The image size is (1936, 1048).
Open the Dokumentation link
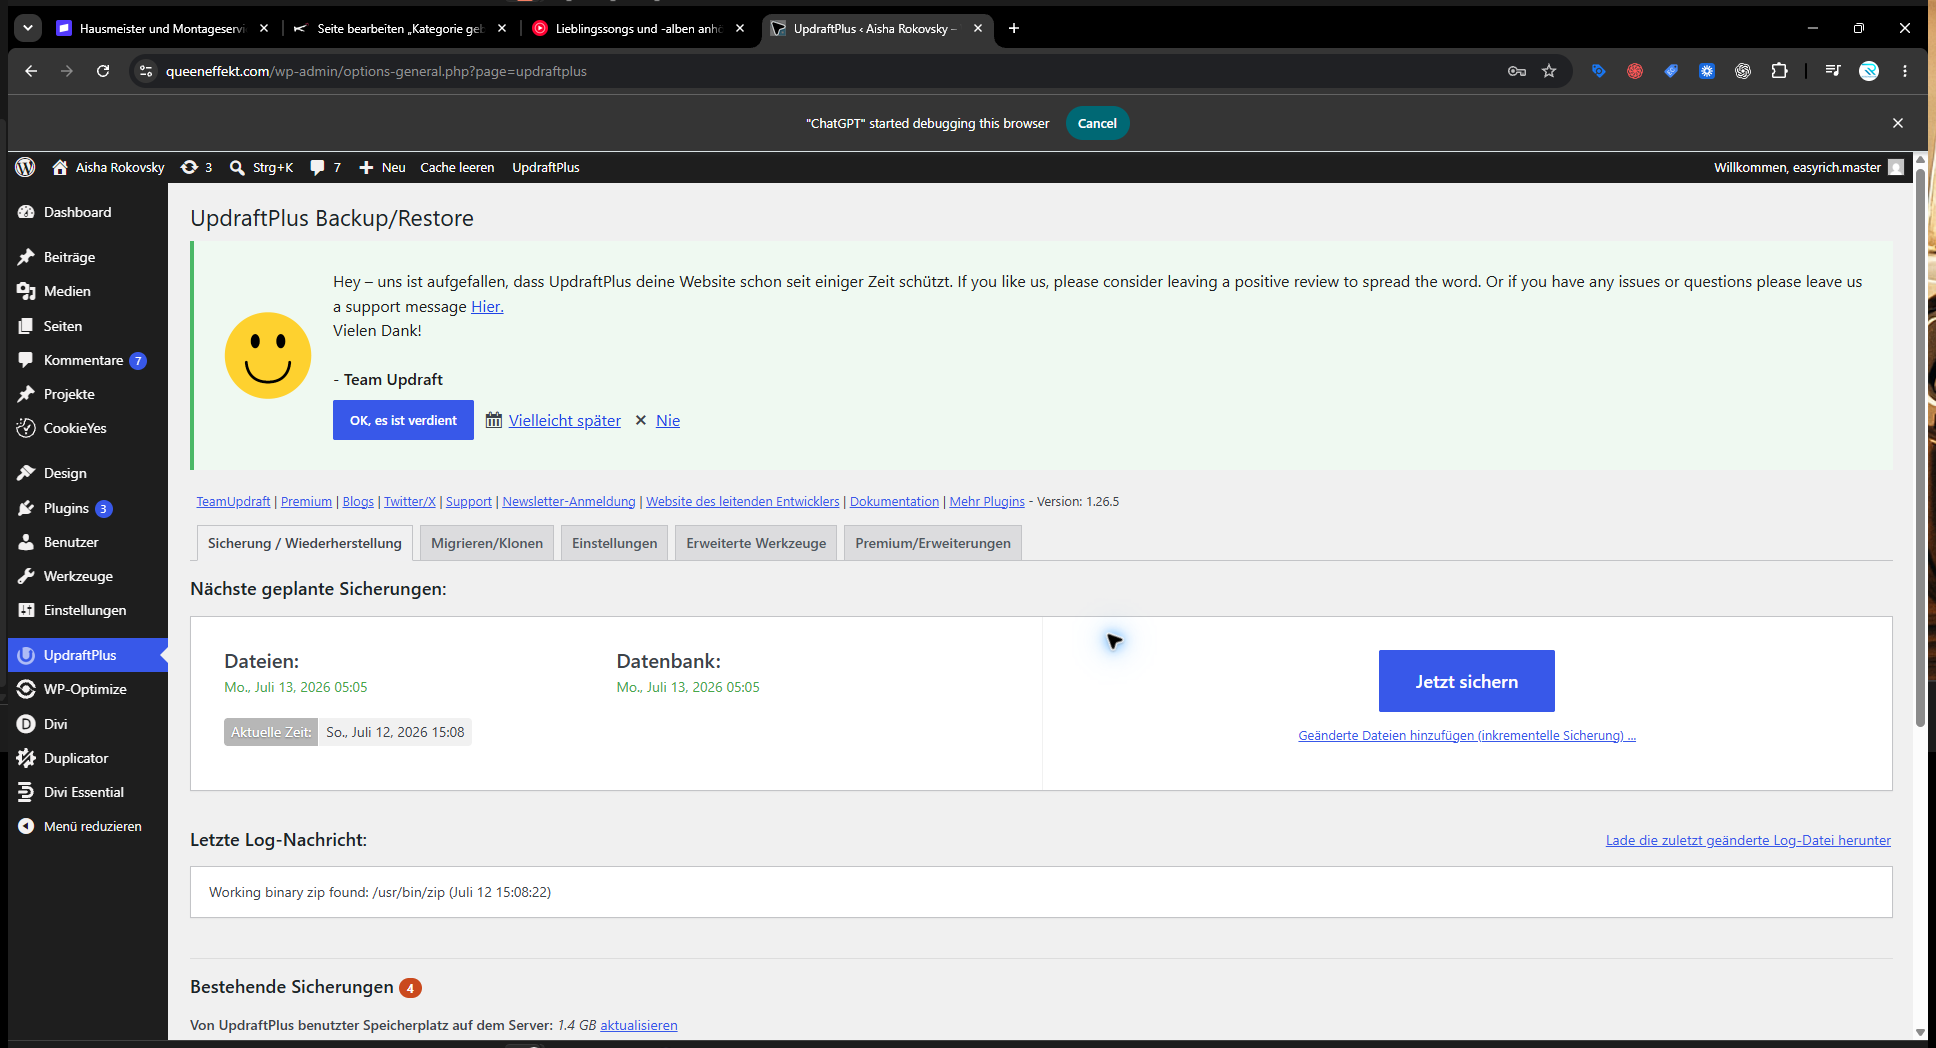click(894, 501)
